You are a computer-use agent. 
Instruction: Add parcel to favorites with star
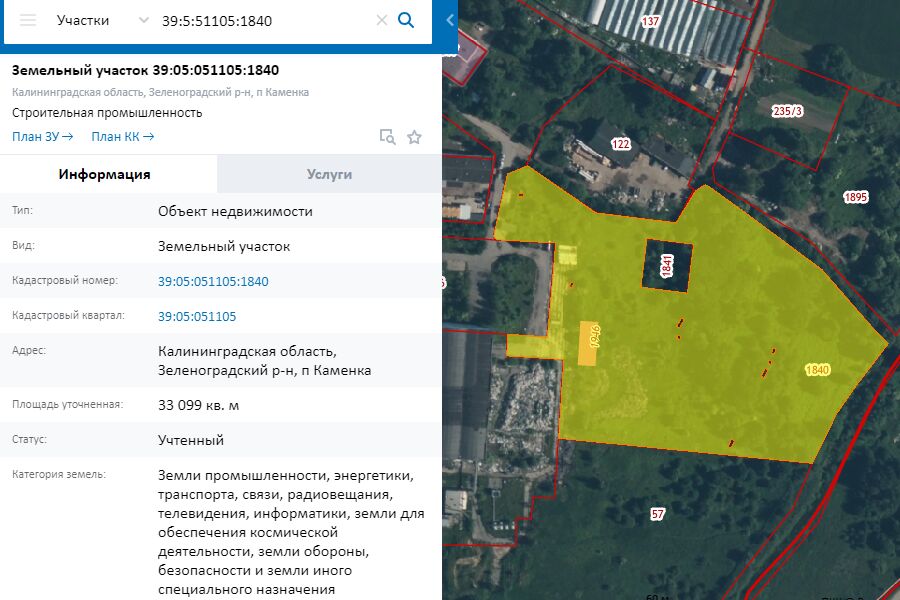[414, 137]
